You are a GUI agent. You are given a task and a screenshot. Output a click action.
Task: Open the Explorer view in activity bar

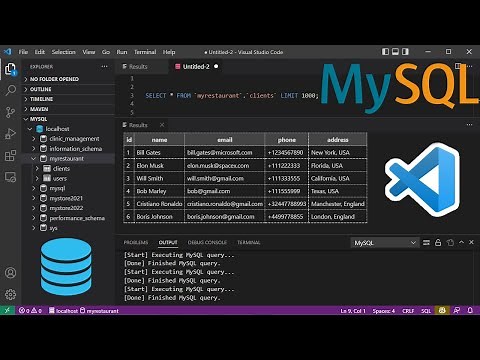pos(10,69)
